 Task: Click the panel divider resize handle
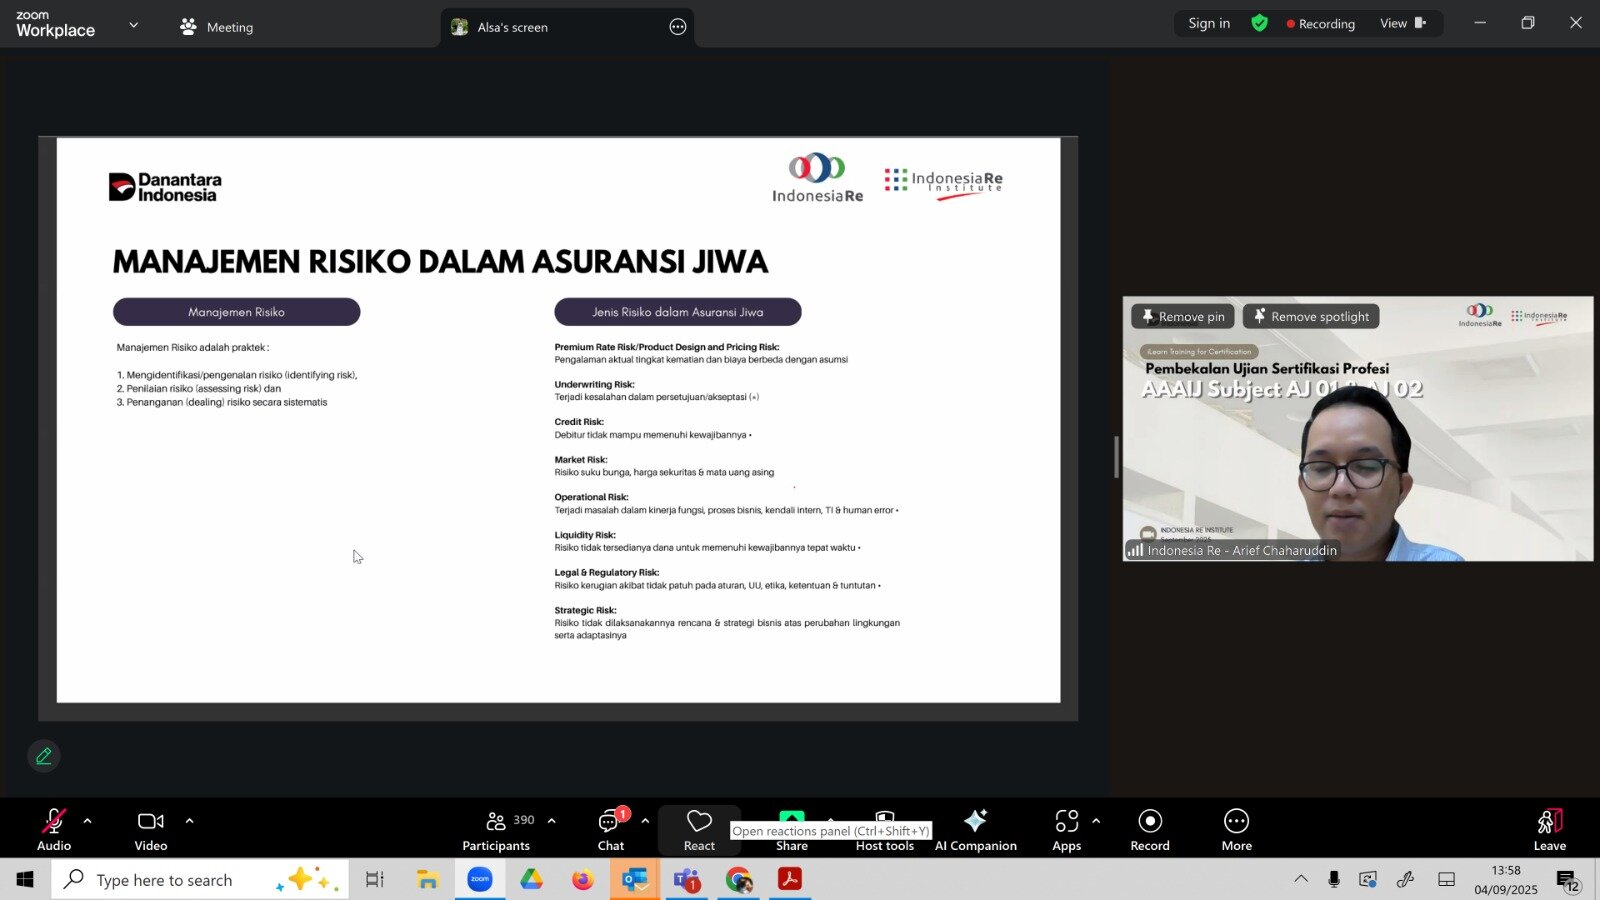1116,457
